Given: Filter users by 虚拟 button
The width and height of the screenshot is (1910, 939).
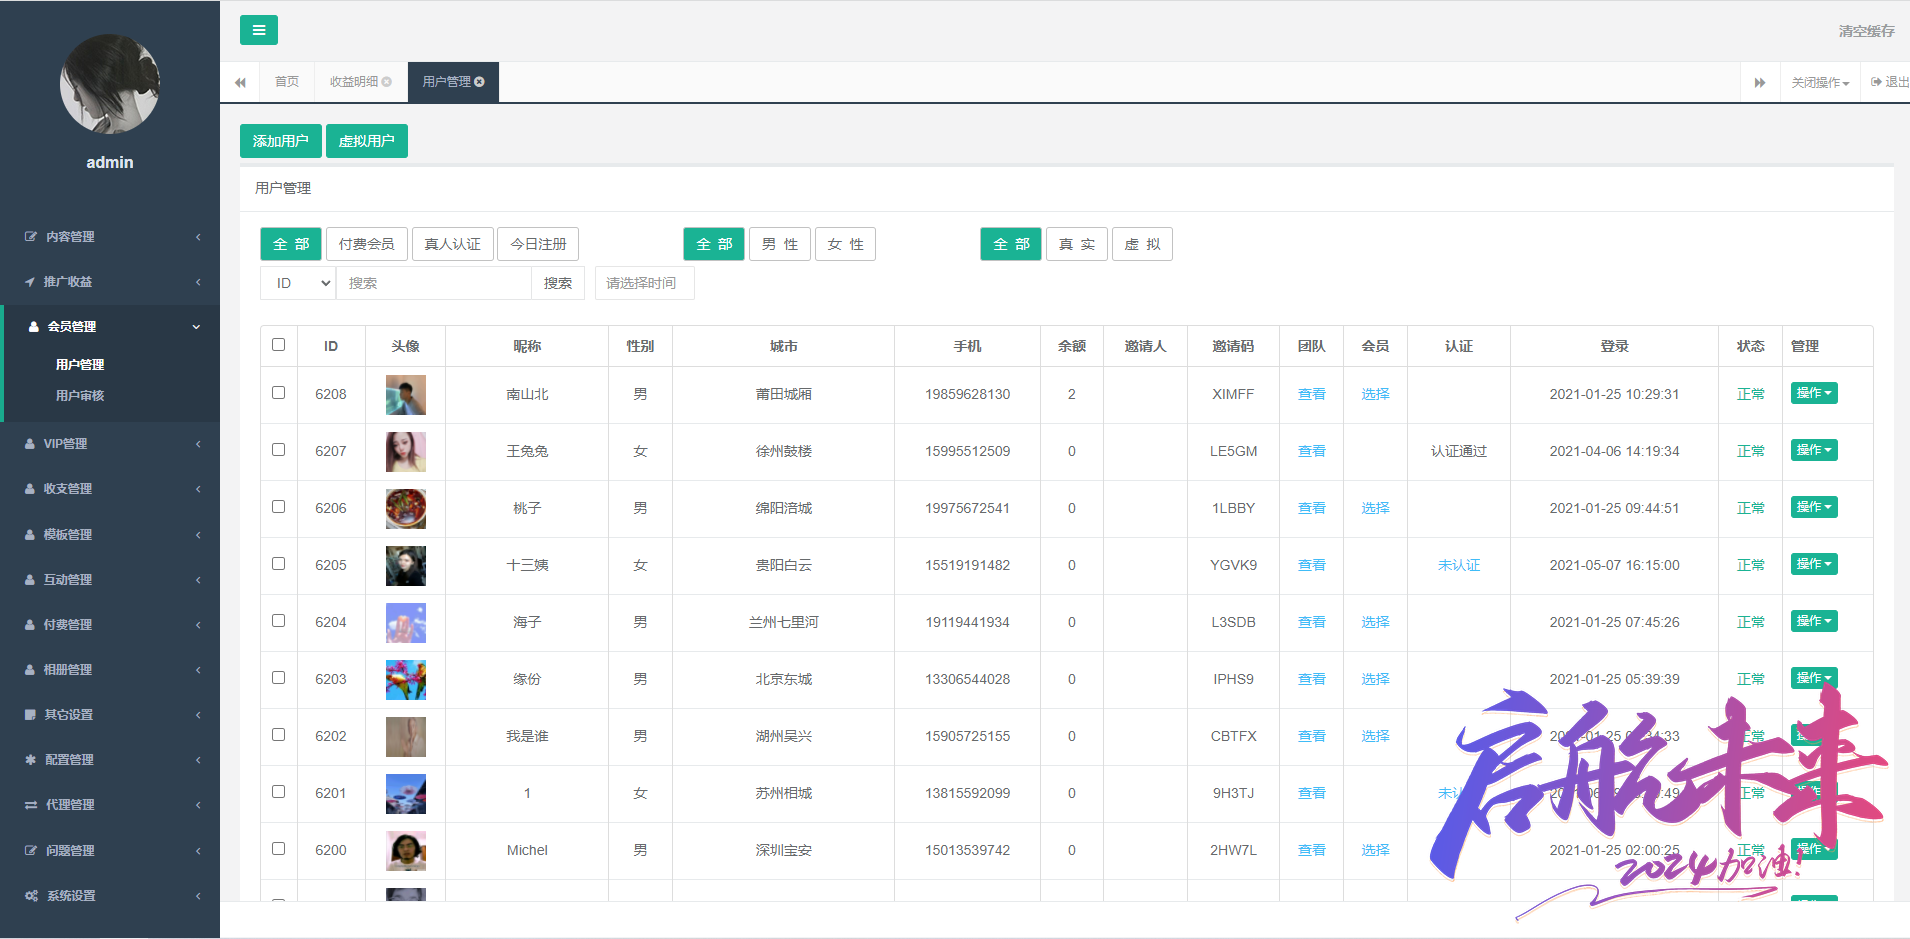Looking at the screenshot, I should [1142, 244].
